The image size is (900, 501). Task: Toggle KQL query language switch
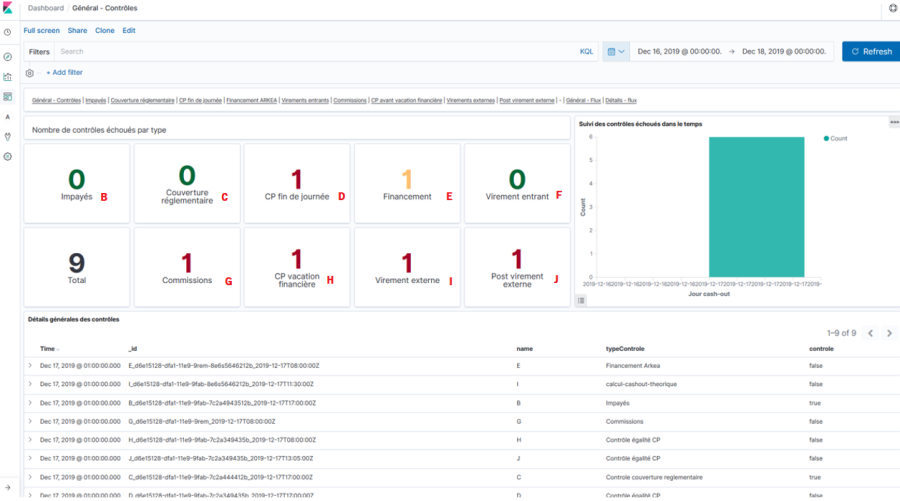tap(586, 51)
